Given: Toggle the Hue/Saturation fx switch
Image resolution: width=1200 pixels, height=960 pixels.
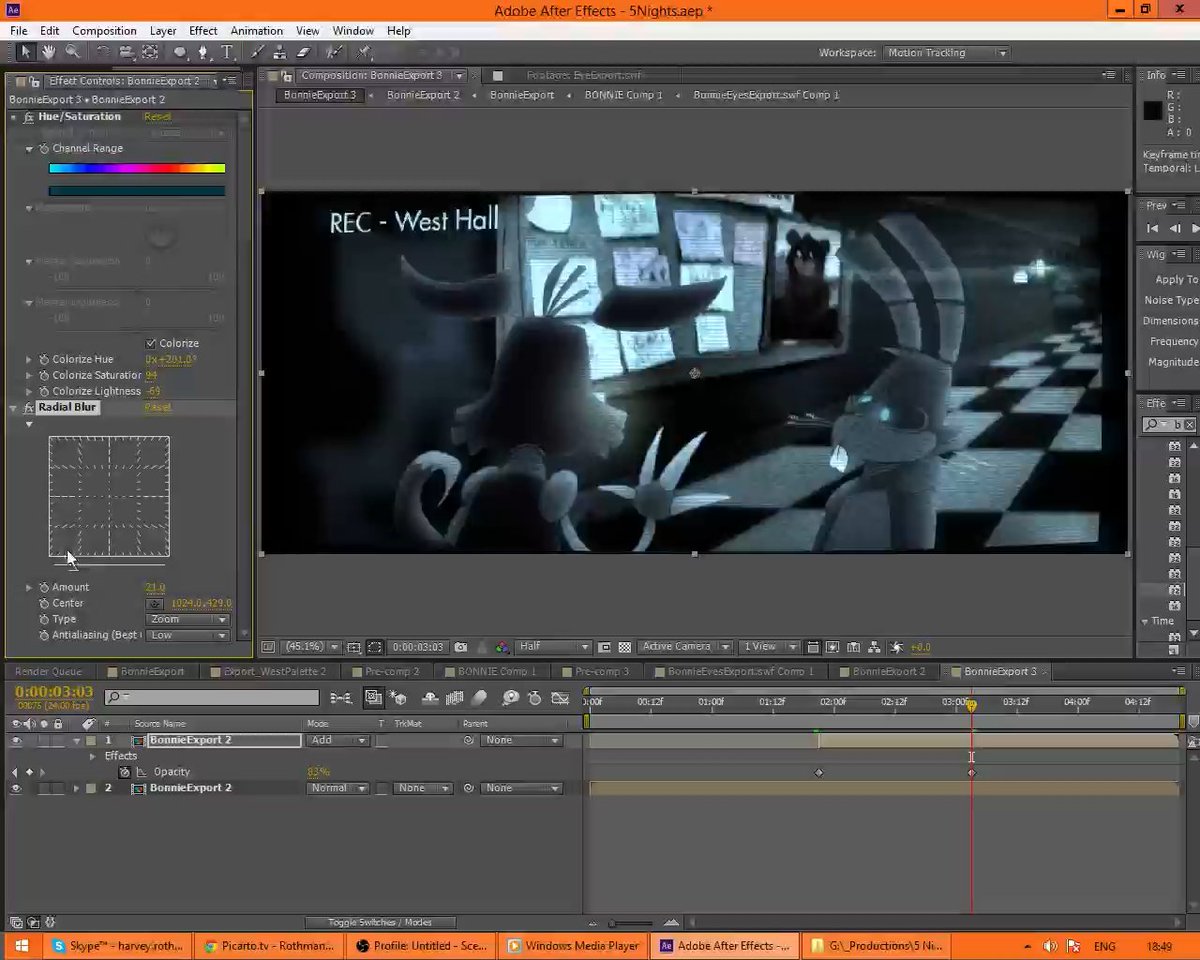Looking at the screenshot, I should pyautogui.click(x=29, y=117).
